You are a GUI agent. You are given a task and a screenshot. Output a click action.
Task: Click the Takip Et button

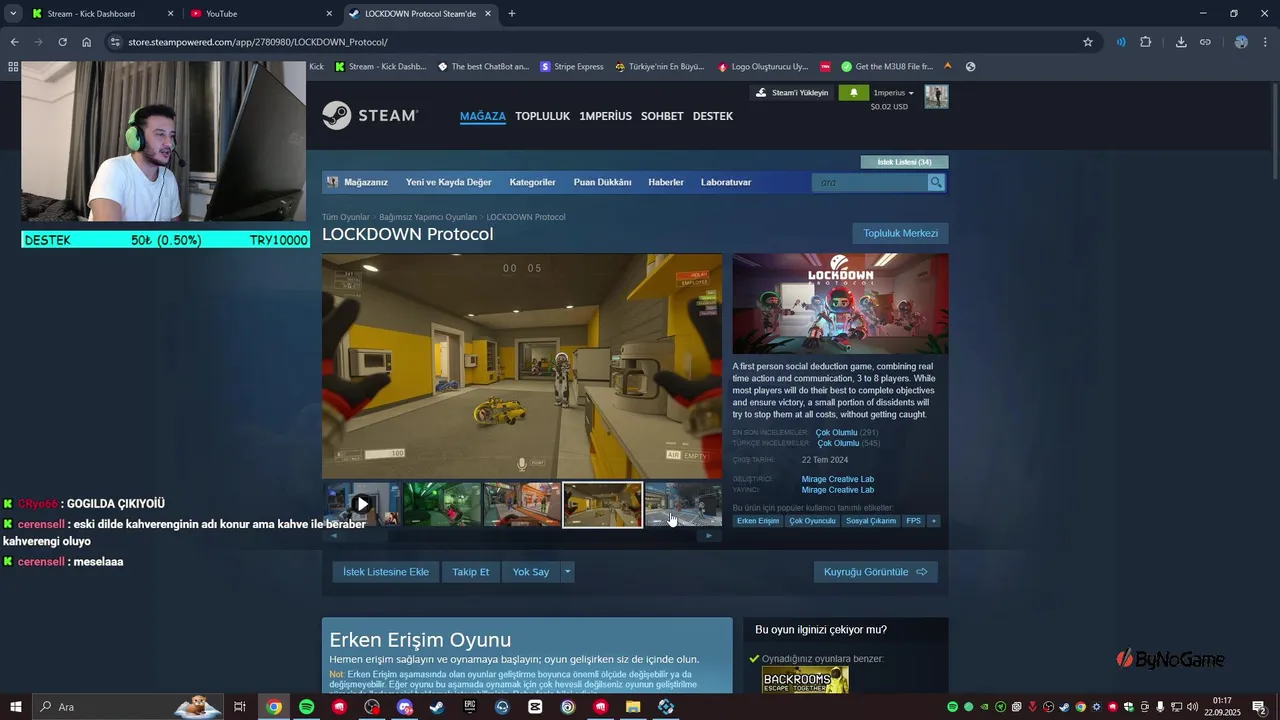click(471, 572)
